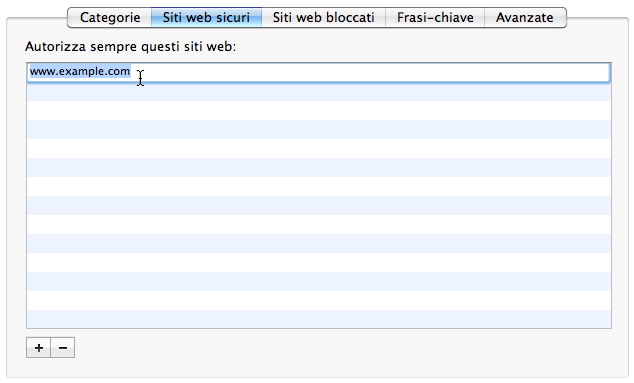Click inside the www.example.com text field
The image size is (634, 383).
[x=319, y=72]
